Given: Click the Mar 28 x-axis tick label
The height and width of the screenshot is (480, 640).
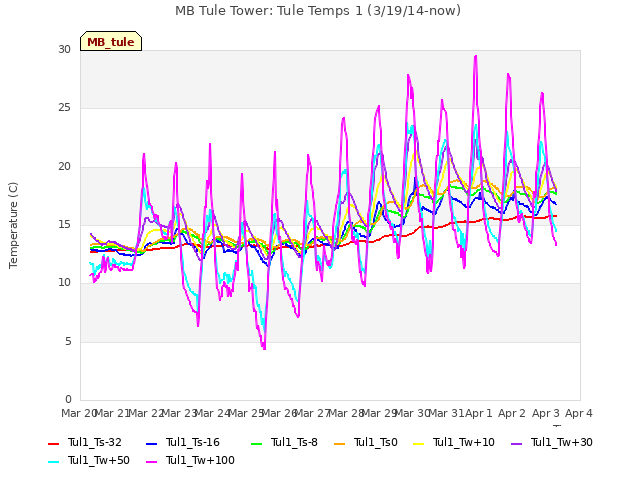Looking at the screenshot, I should pos(346,413).
